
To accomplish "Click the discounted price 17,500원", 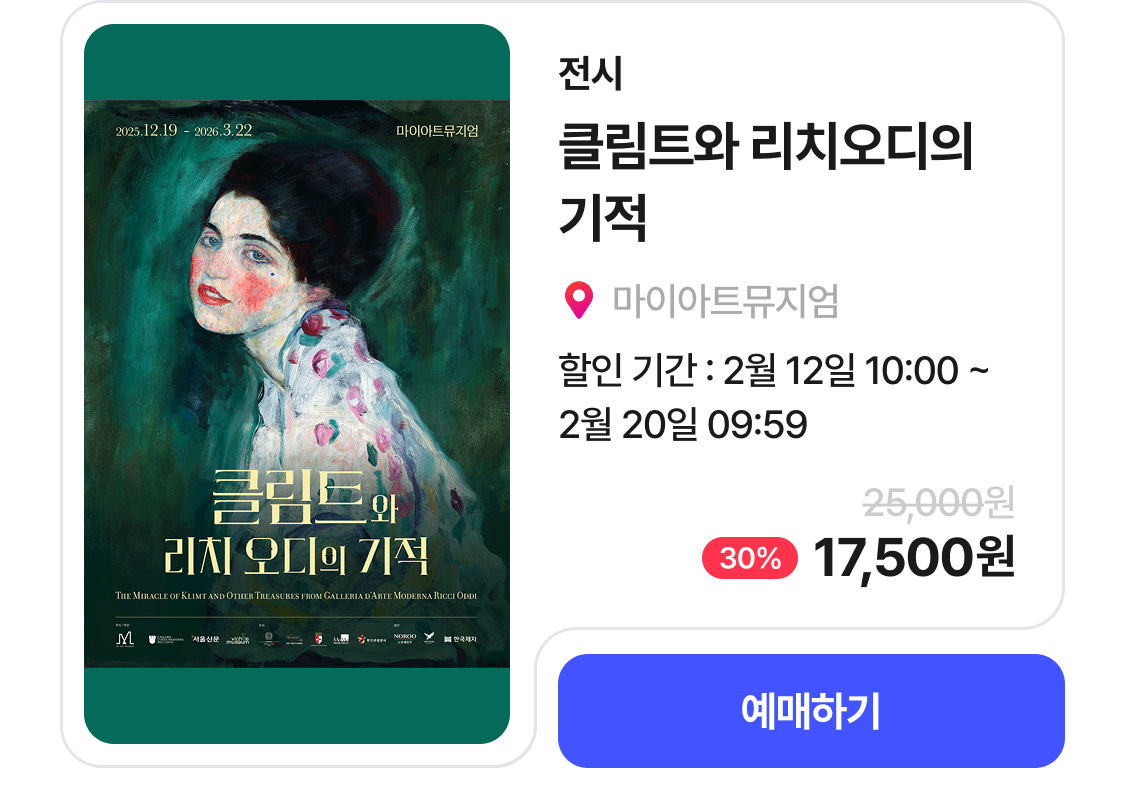I will [914, 558].
